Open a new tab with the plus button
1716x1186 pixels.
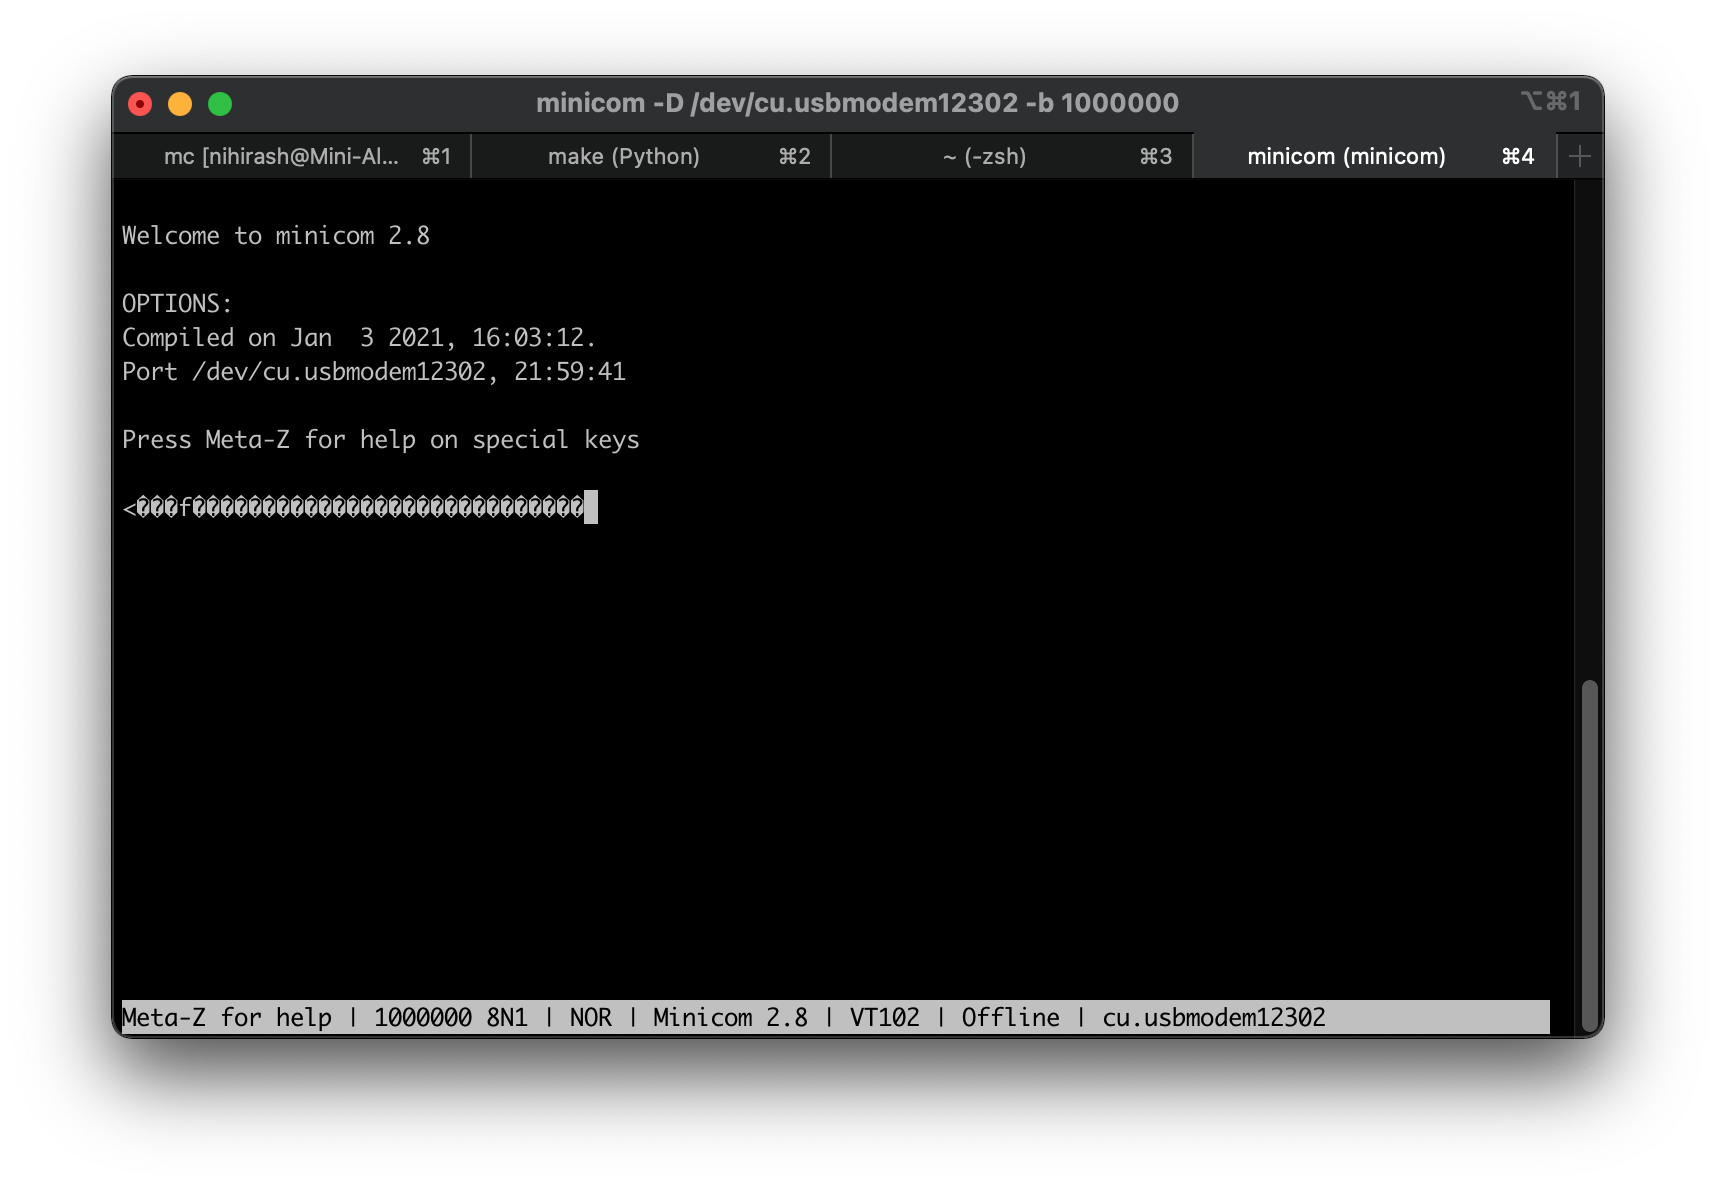1580,156
